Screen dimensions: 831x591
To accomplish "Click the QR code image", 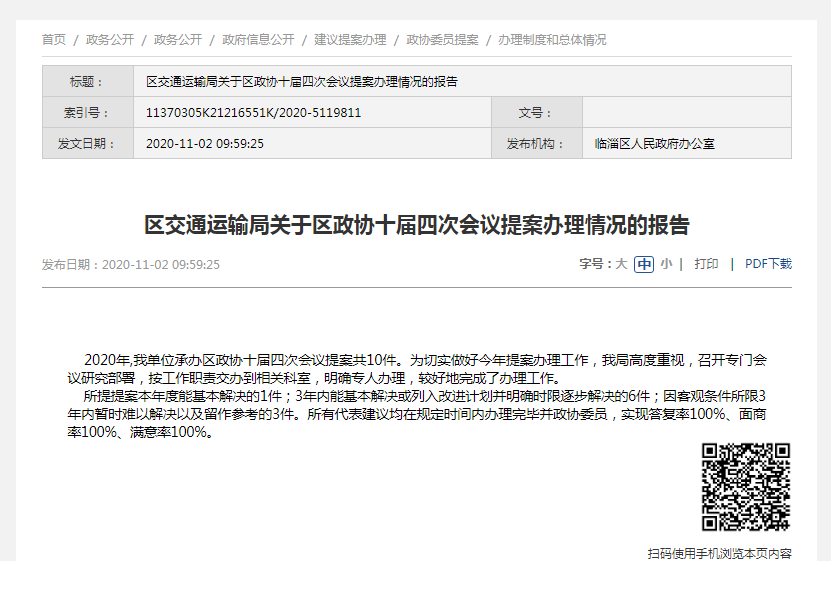I will pyautogui.click(x=746, y=487).
